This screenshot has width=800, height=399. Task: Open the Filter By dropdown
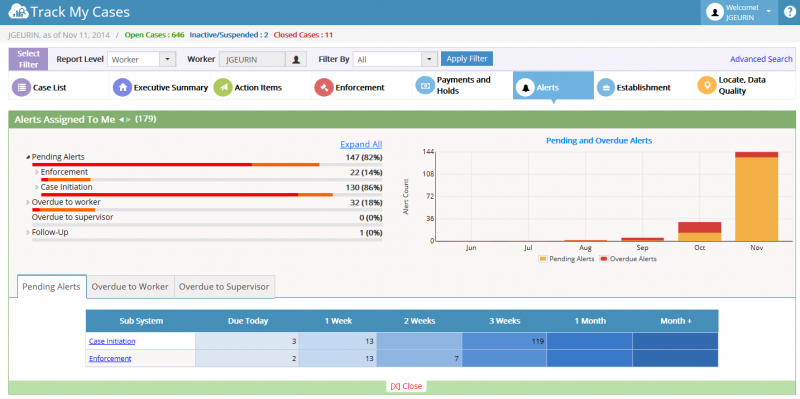pos(395,59)
